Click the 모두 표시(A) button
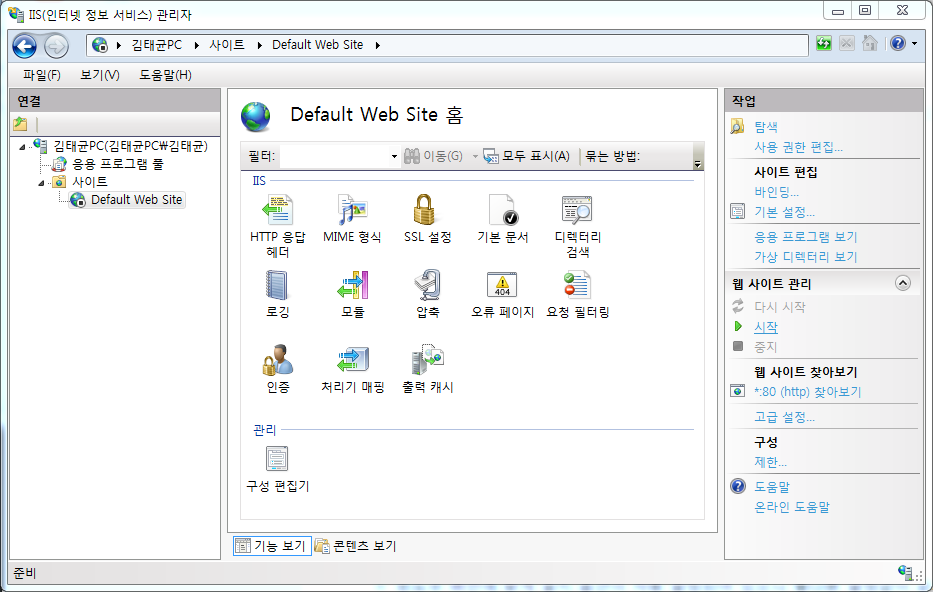Screen dimensions: 933x592 pyautogui.click(x=527, y=156)
